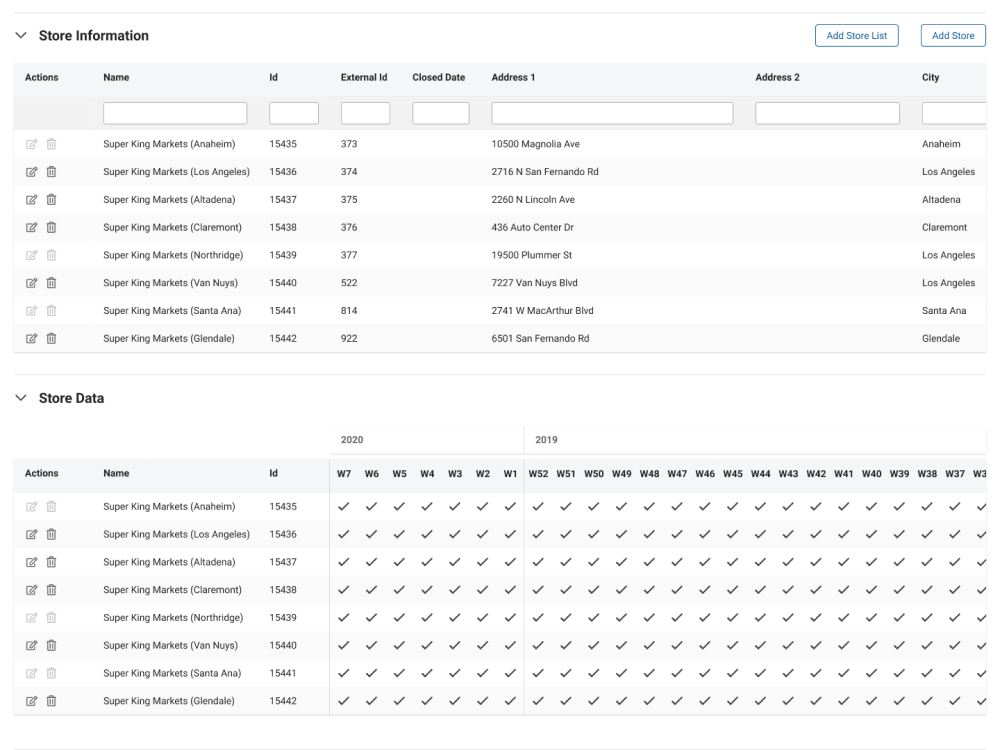This screenshot has height=750, width=1000.
Task: Focus the Id filter input
Action: coord(293,113)
